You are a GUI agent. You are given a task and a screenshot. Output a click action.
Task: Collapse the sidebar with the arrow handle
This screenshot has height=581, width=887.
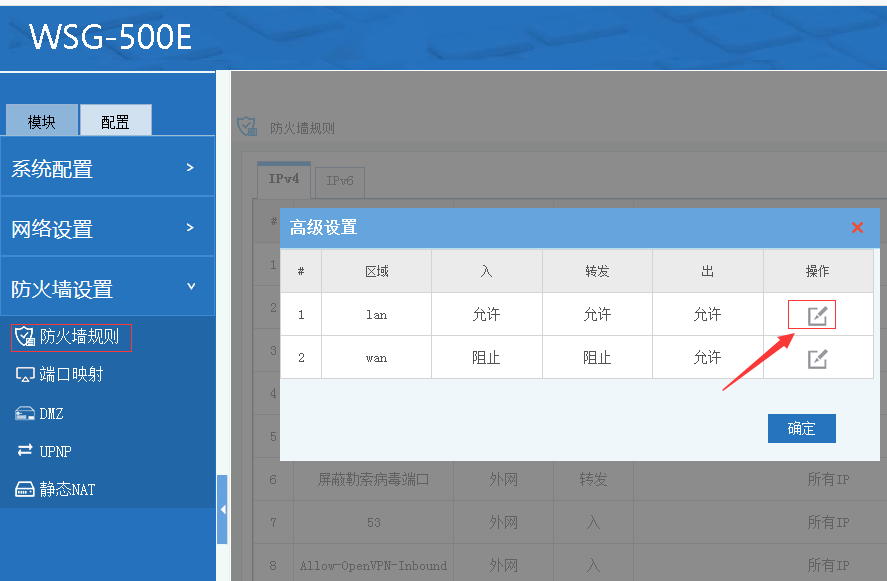[222, 509]
